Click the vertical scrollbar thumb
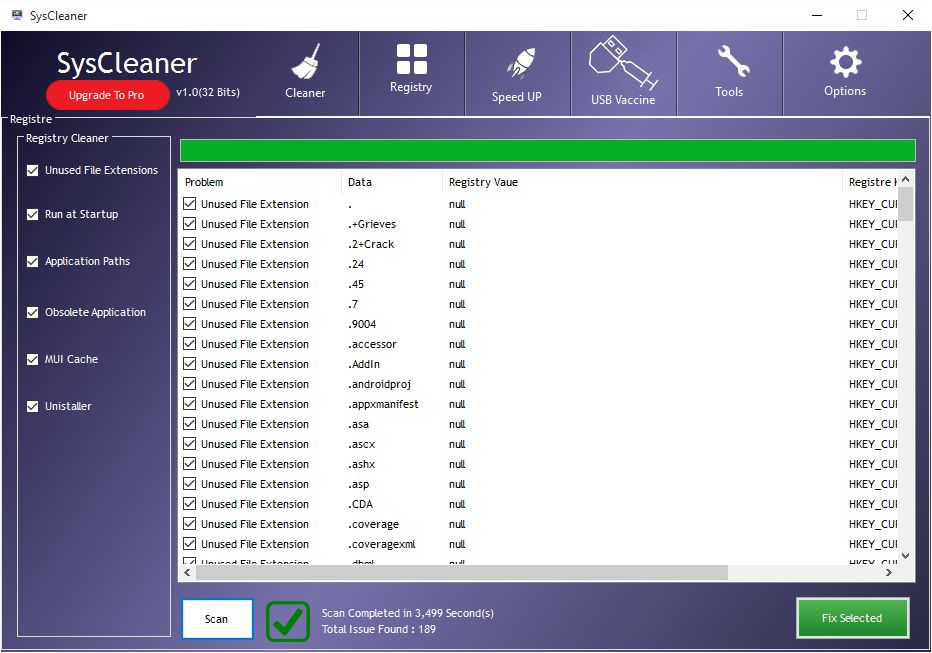The height and width of the screenshot is (653, 932). pos(905,204)
